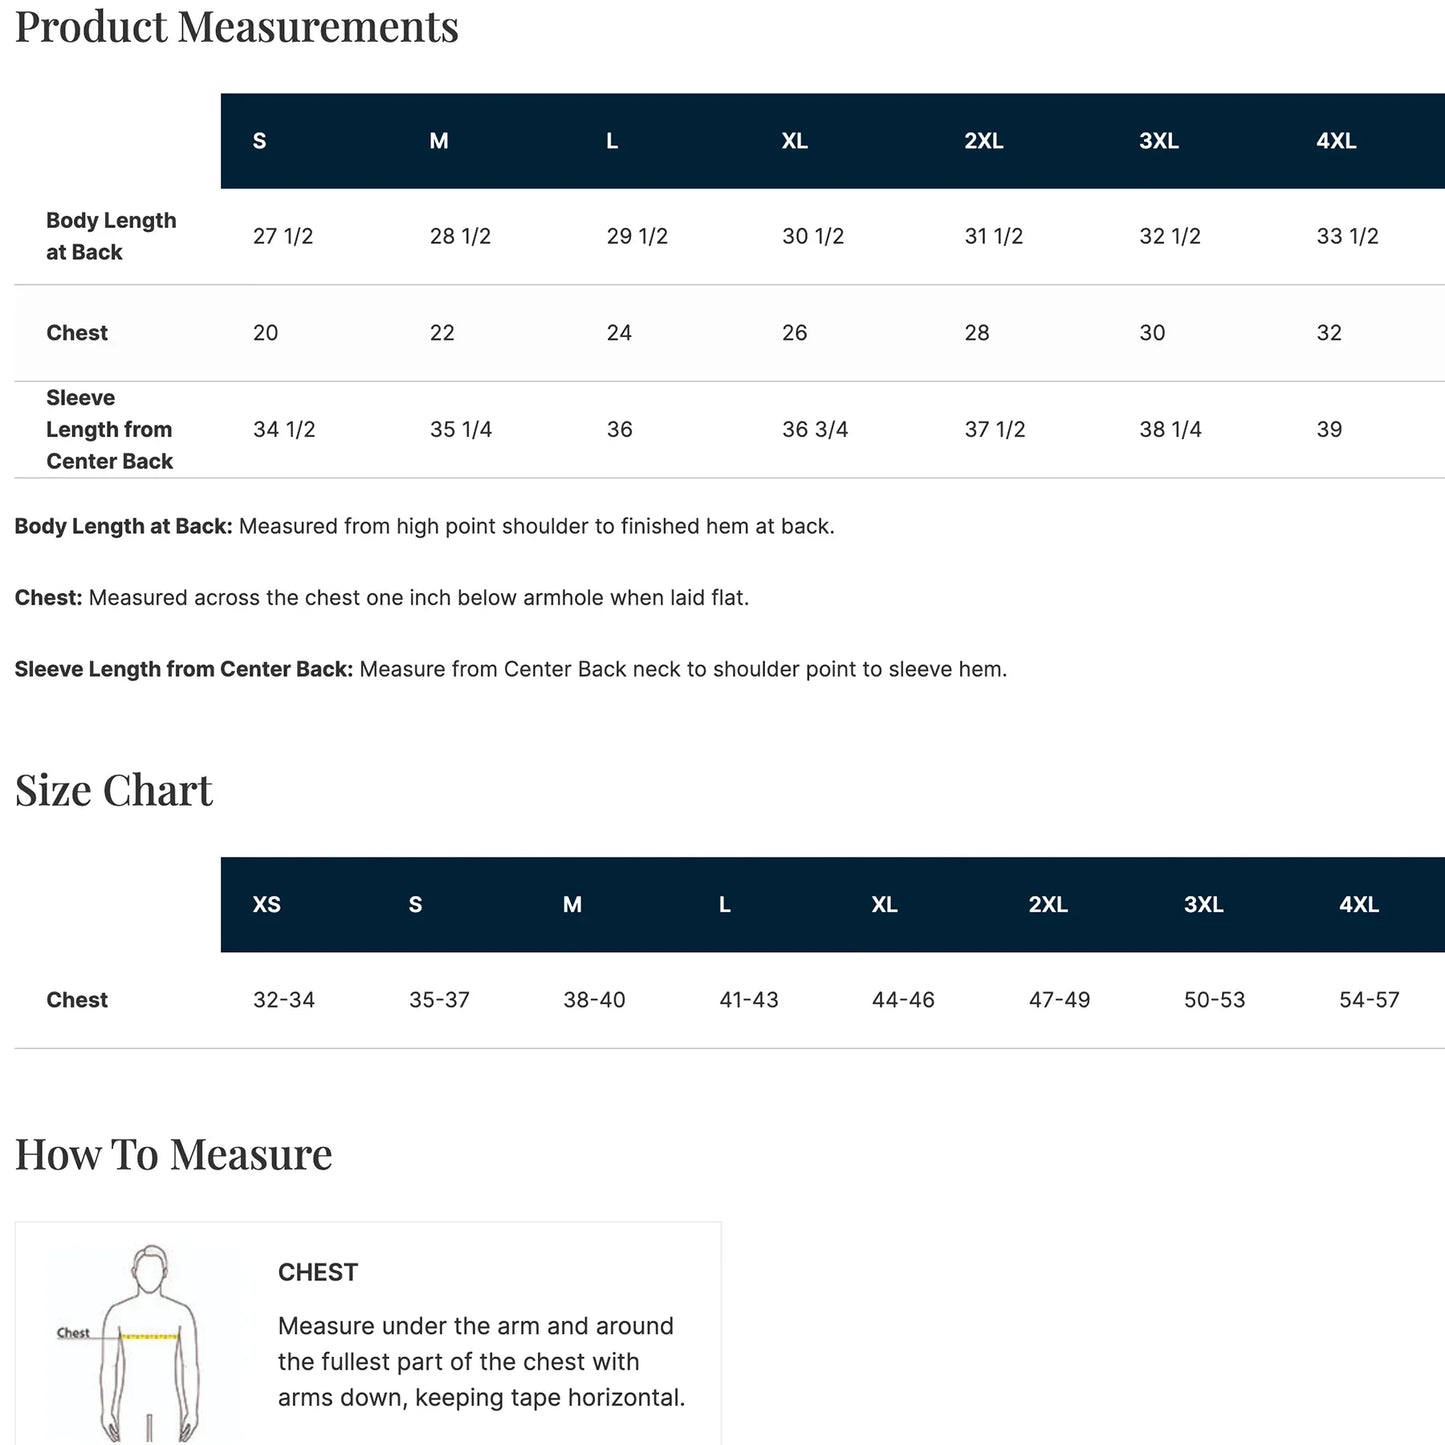The height and width of the screenshot is (1445, 1445).
Task: Click the Body Length at Back row label
Action: (x=111, y=236)
